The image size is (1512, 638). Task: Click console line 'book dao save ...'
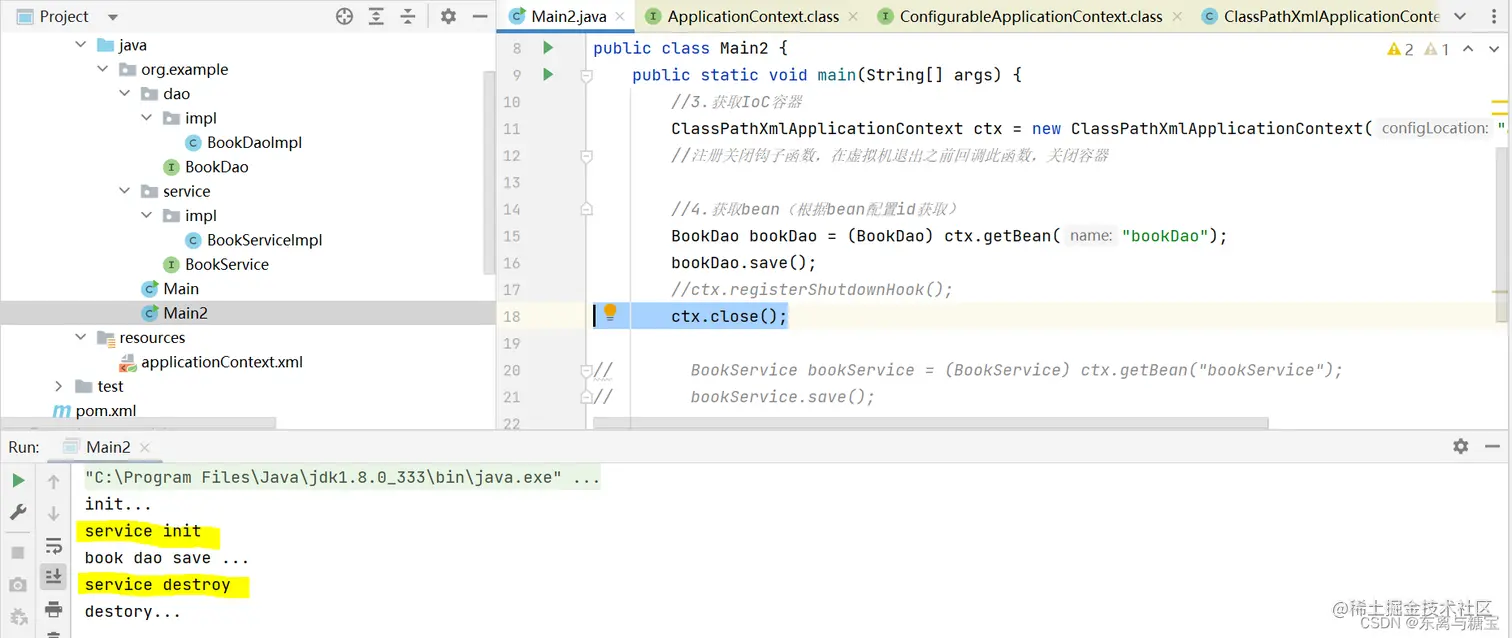pos(167,558)
